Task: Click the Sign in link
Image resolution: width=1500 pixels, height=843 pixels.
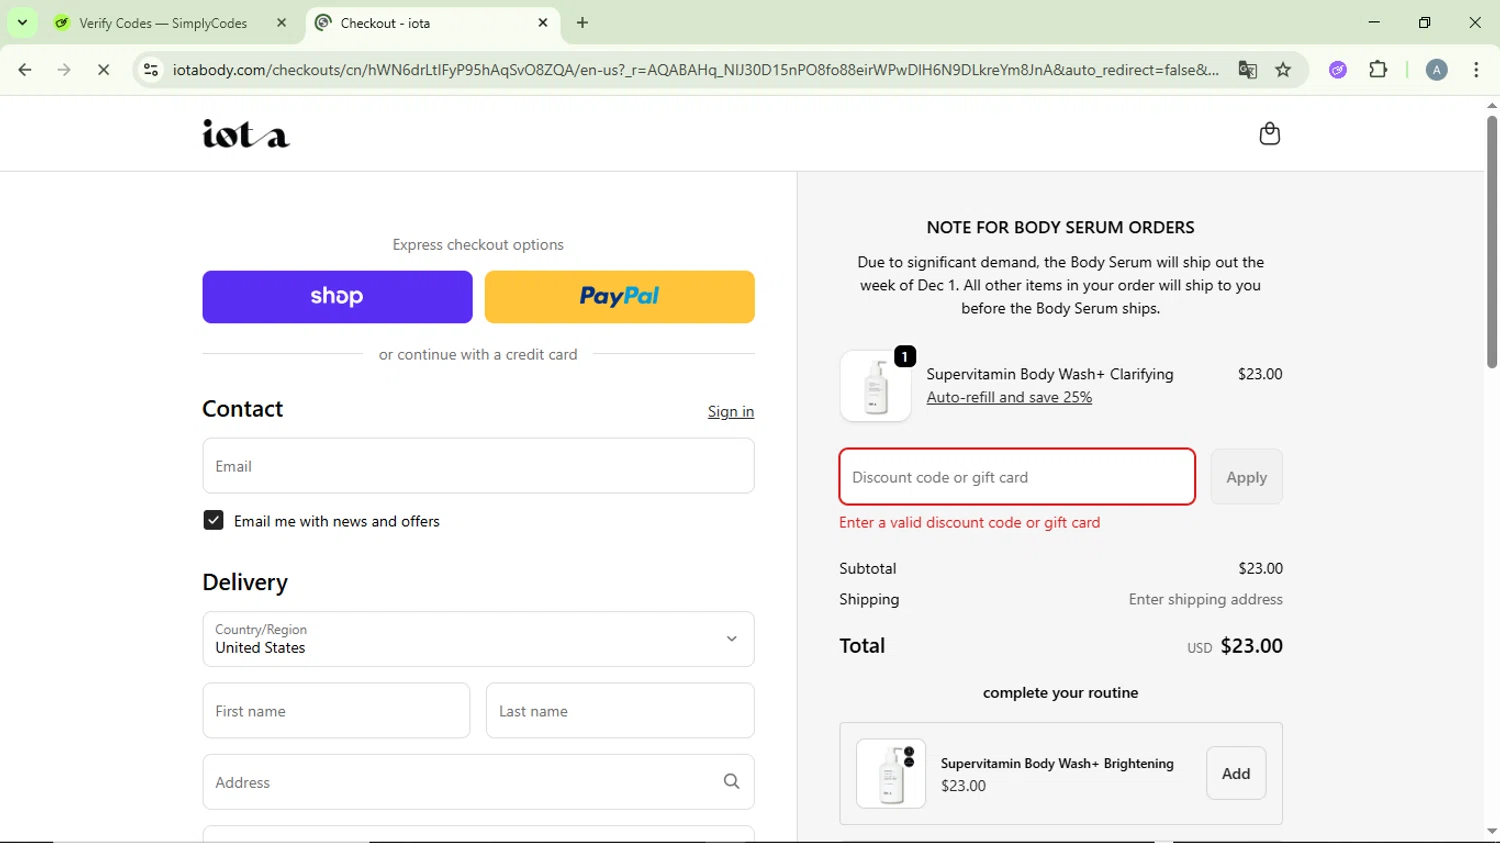Action: [731, 411]
